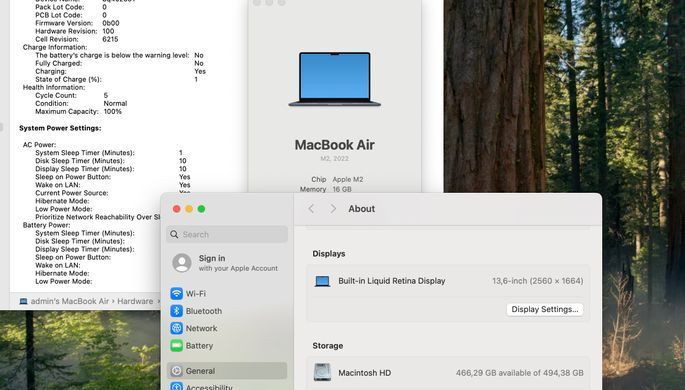Select Maximum Capacity 100% row
The width and height of the screenshot is (685, 390).
79,111
